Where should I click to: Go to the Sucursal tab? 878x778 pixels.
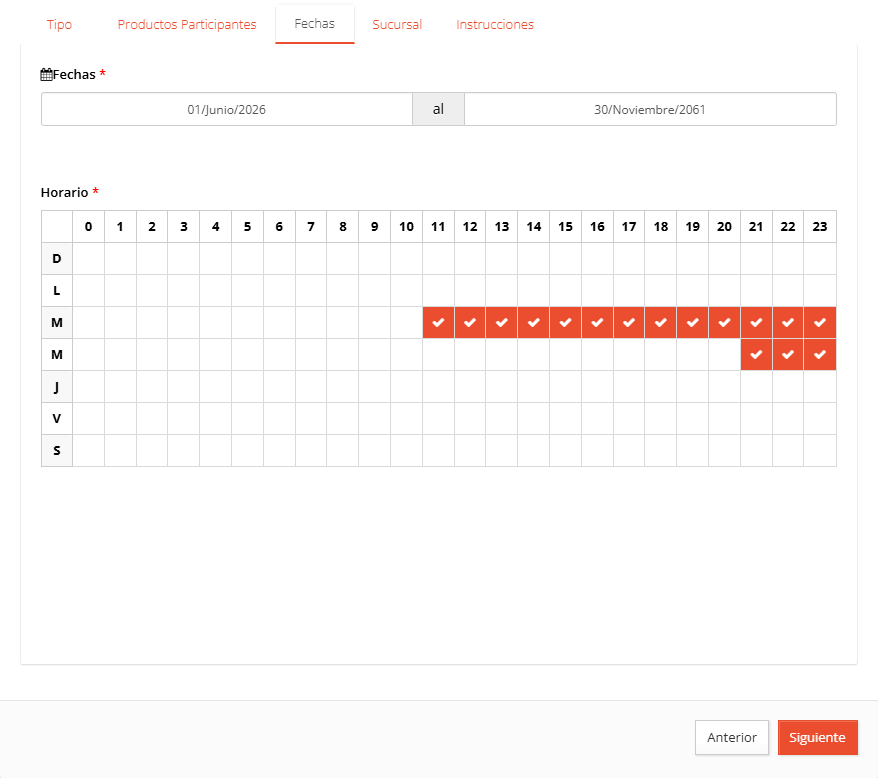[397, 25]
